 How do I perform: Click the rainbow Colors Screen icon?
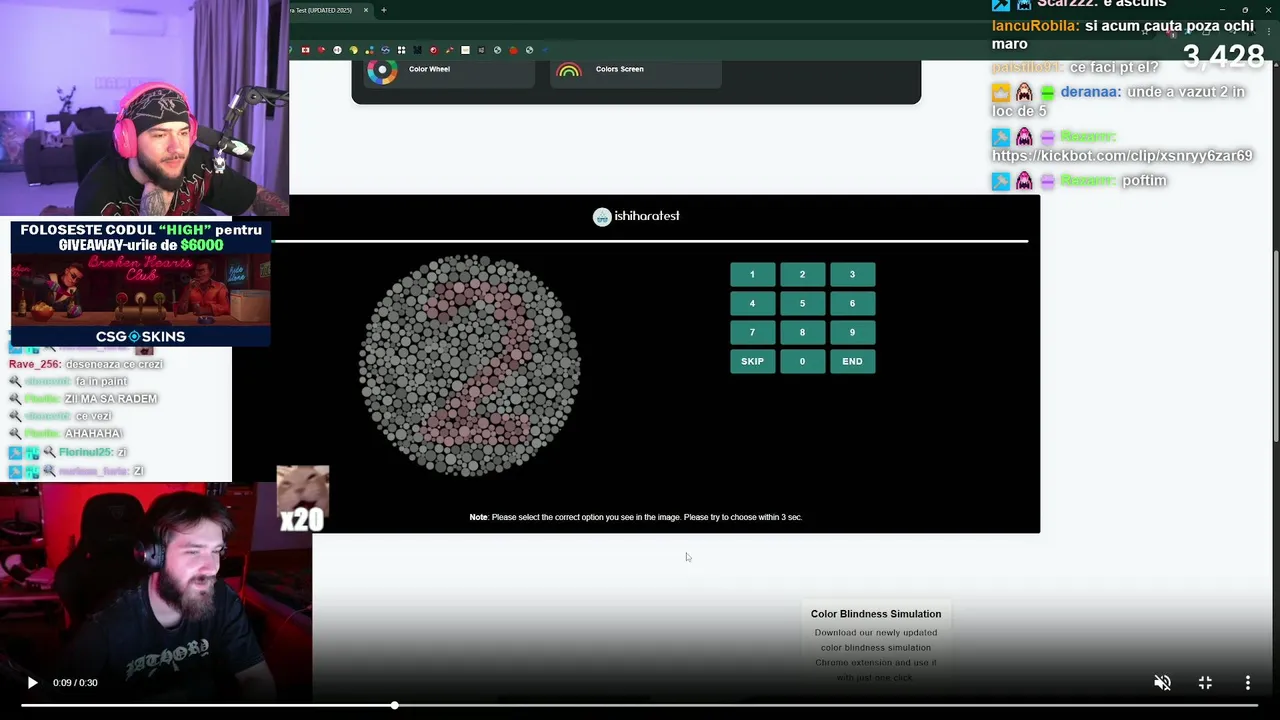point(569,70)
